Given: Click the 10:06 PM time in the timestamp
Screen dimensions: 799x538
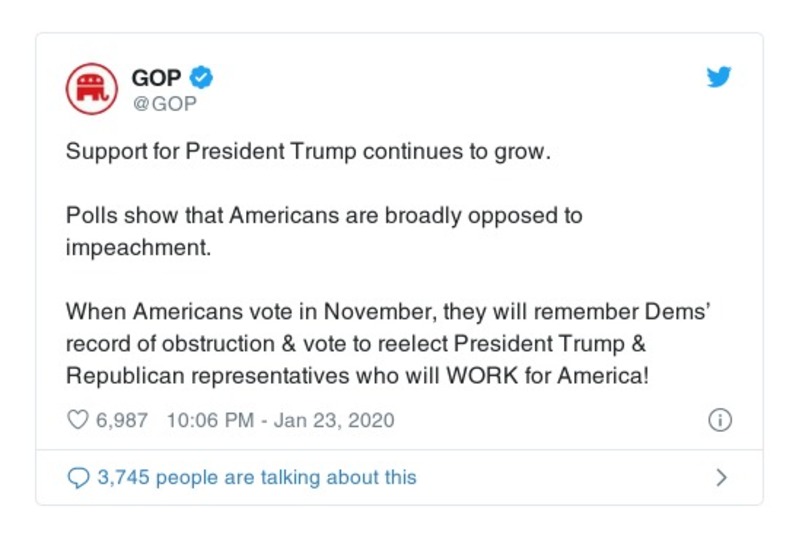Looking at the screenshot, I should 210,420.
